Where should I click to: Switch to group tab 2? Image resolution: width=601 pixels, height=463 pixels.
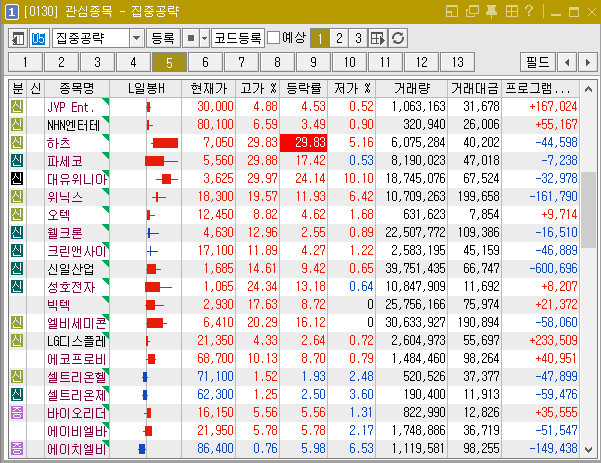point(61,62)
